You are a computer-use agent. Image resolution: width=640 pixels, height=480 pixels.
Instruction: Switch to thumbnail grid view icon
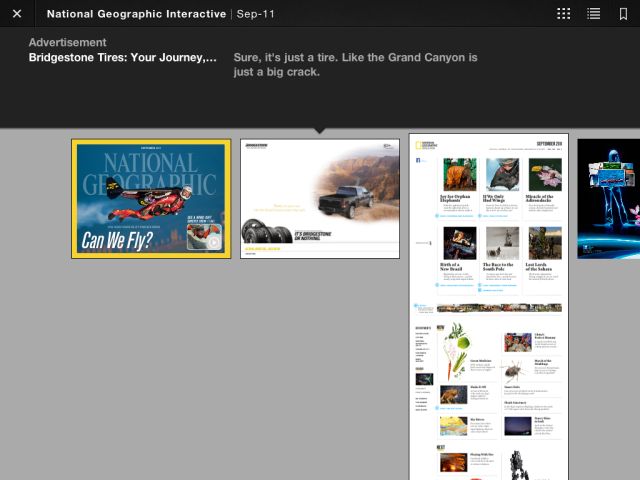pos(564,14)
